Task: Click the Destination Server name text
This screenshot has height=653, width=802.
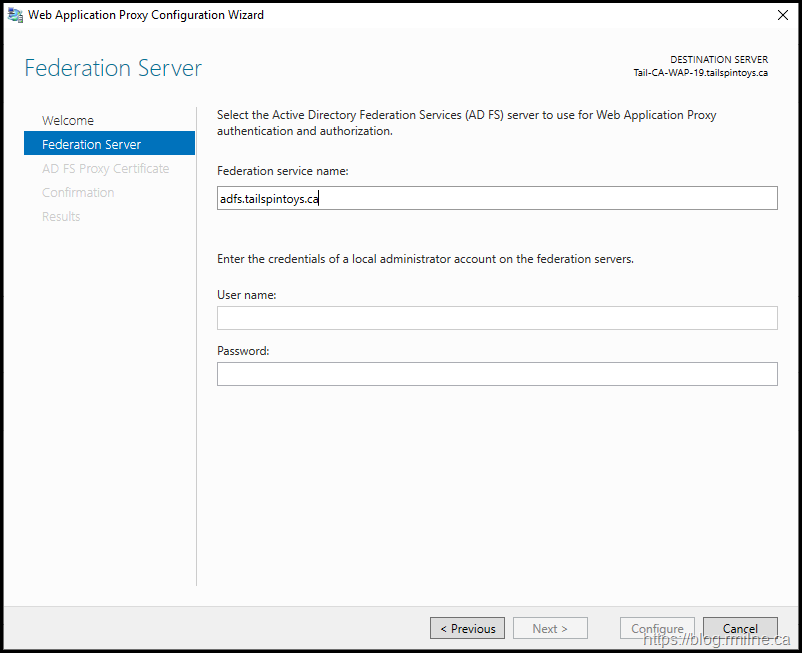Action: coord(700,73)
